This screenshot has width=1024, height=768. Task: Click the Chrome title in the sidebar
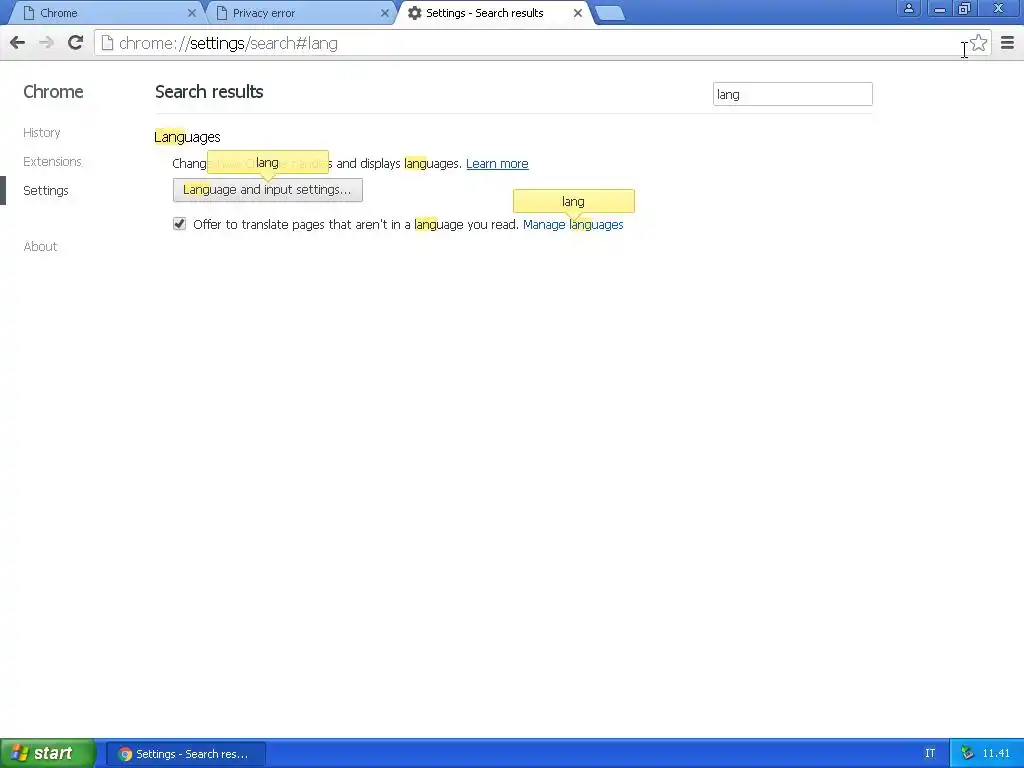click(x=54, y=92)
